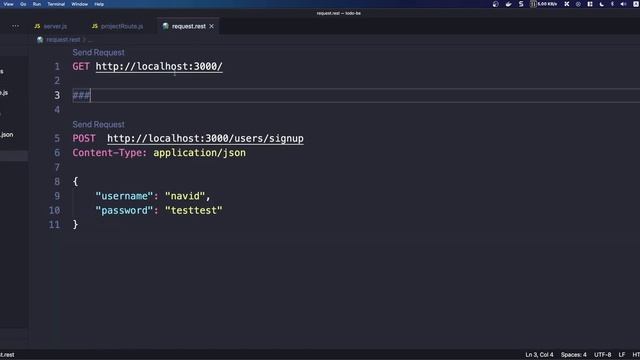Switch to the server.js tab
The image size is (640, 360).
pos(51,26)
